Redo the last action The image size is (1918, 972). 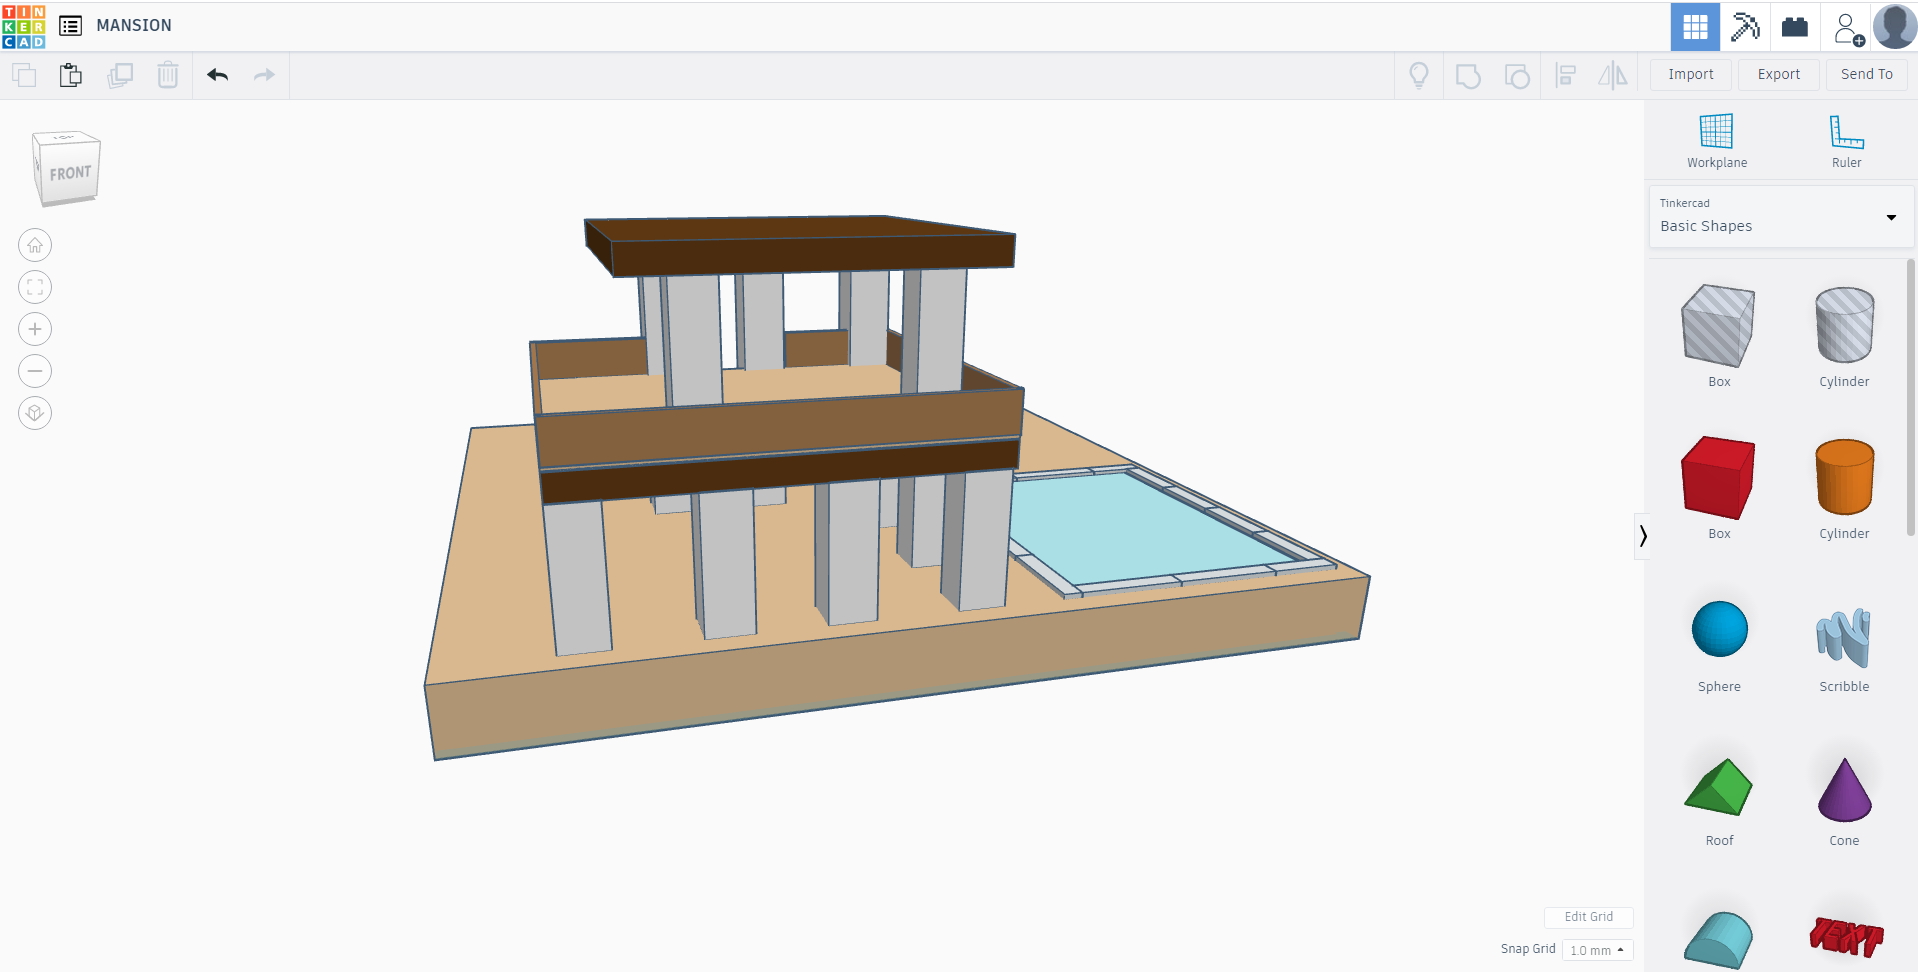click(263, 74)
